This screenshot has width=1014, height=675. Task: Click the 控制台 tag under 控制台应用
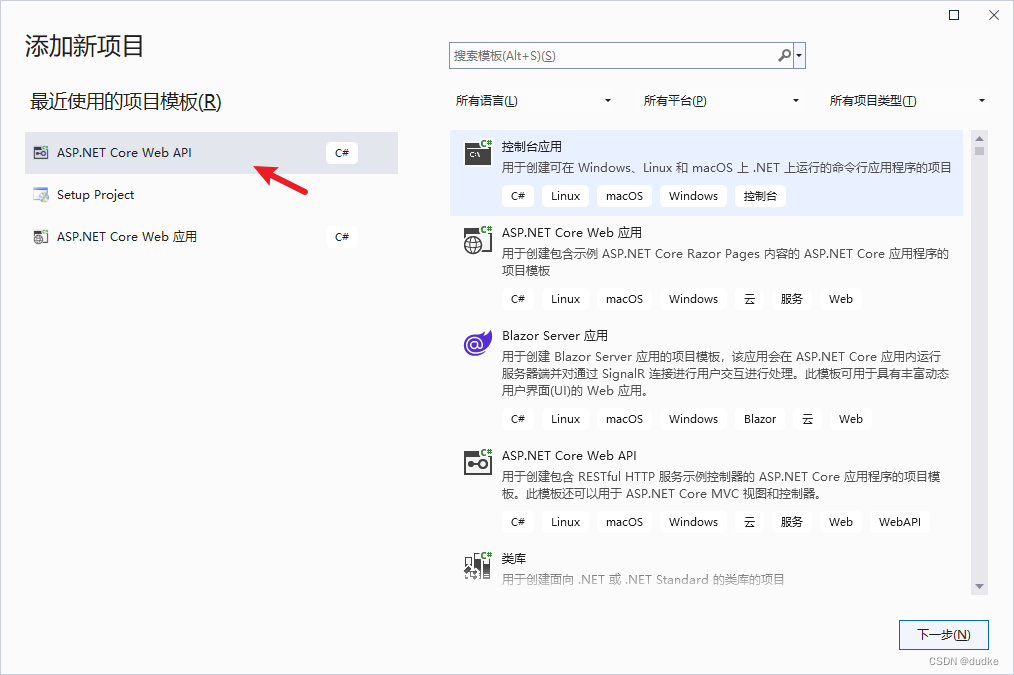[x=760, y=196]
